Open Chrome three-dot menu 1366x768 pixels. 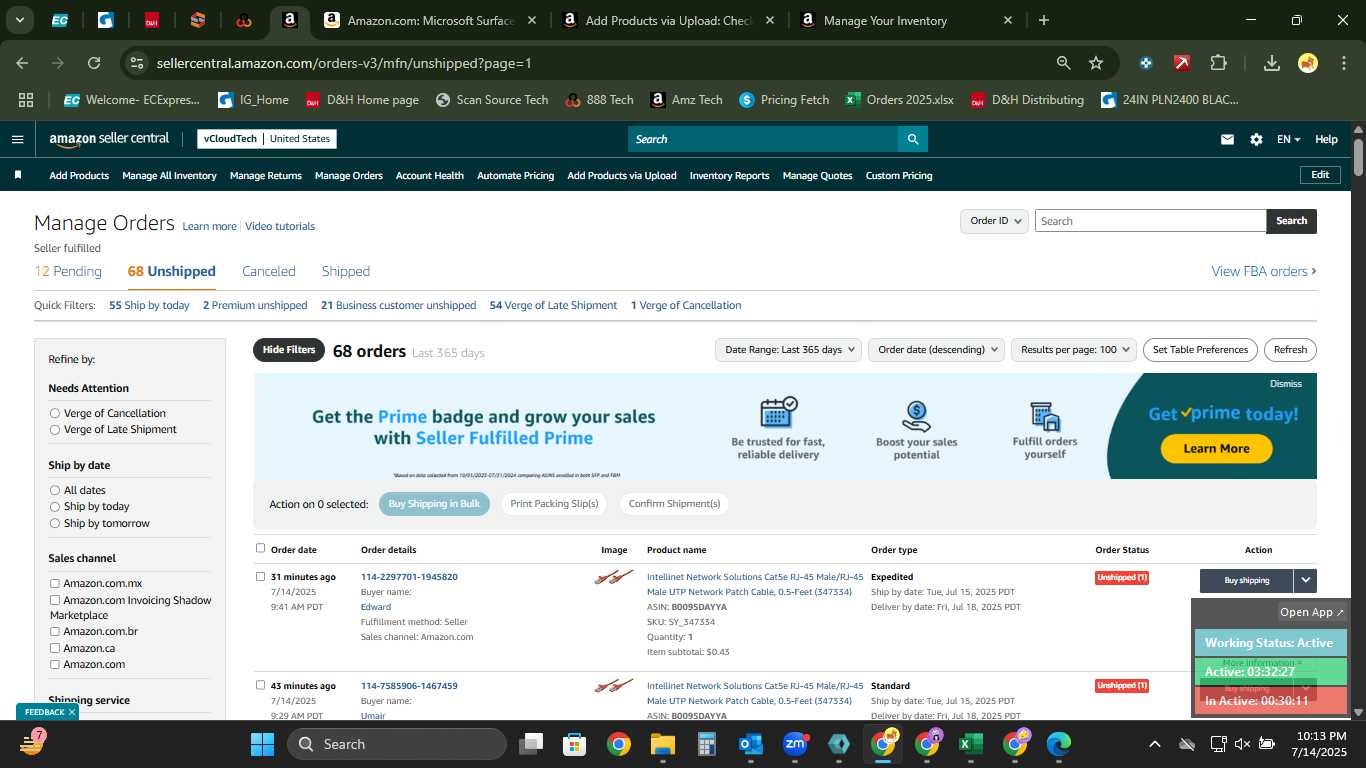pos(1343,63)
